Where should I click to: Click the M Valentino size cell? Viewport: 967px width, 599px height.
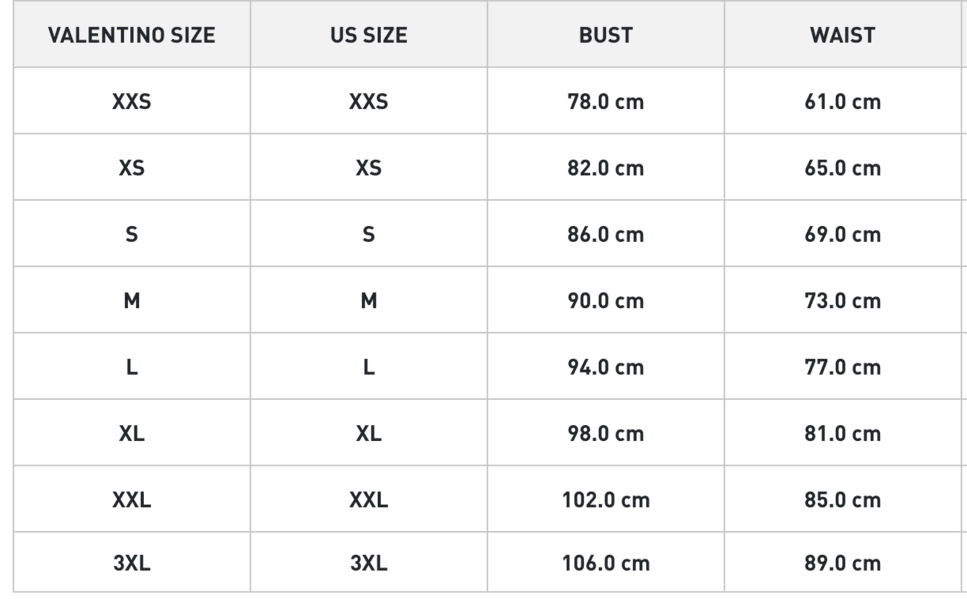point(131,300)
